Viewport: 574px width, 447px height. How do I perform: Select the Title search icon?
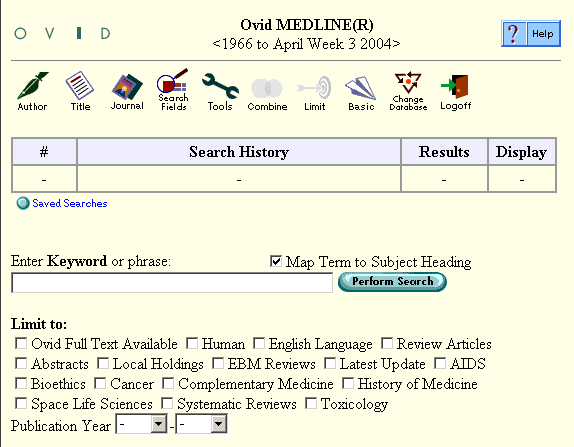(80, 91)
